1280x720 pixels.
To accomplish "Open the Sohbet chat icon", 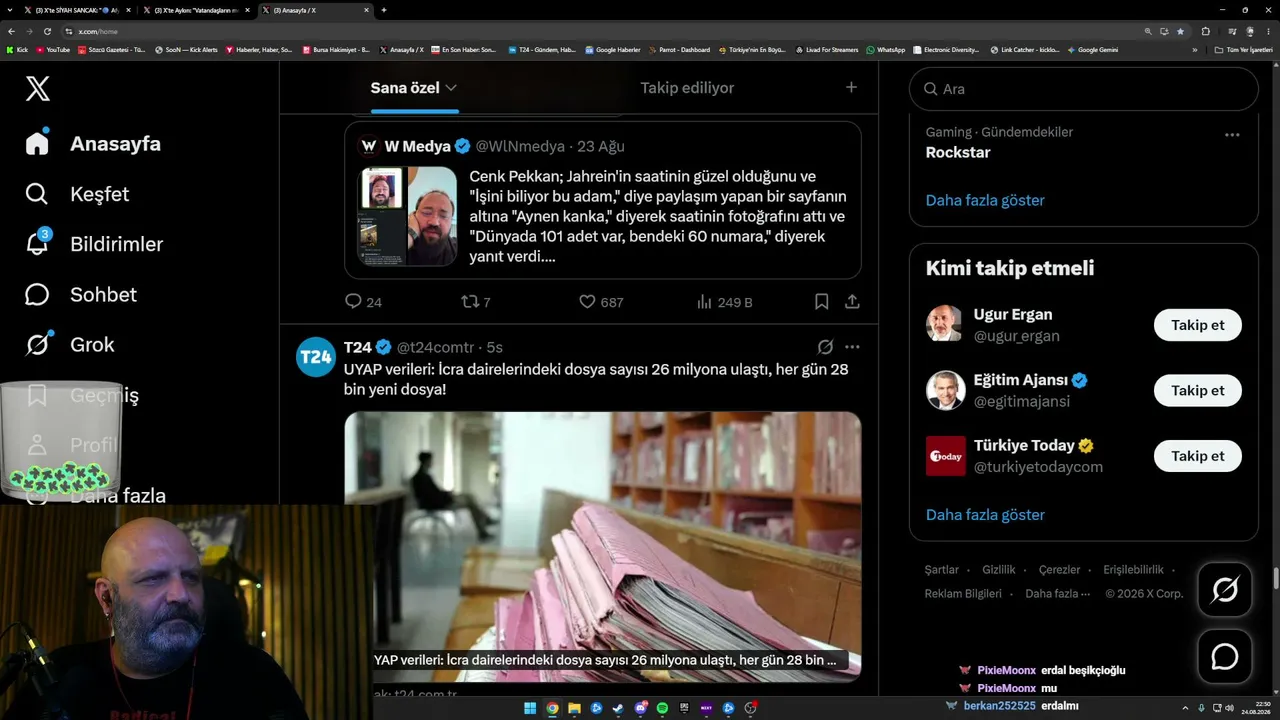I will point(37,294).
